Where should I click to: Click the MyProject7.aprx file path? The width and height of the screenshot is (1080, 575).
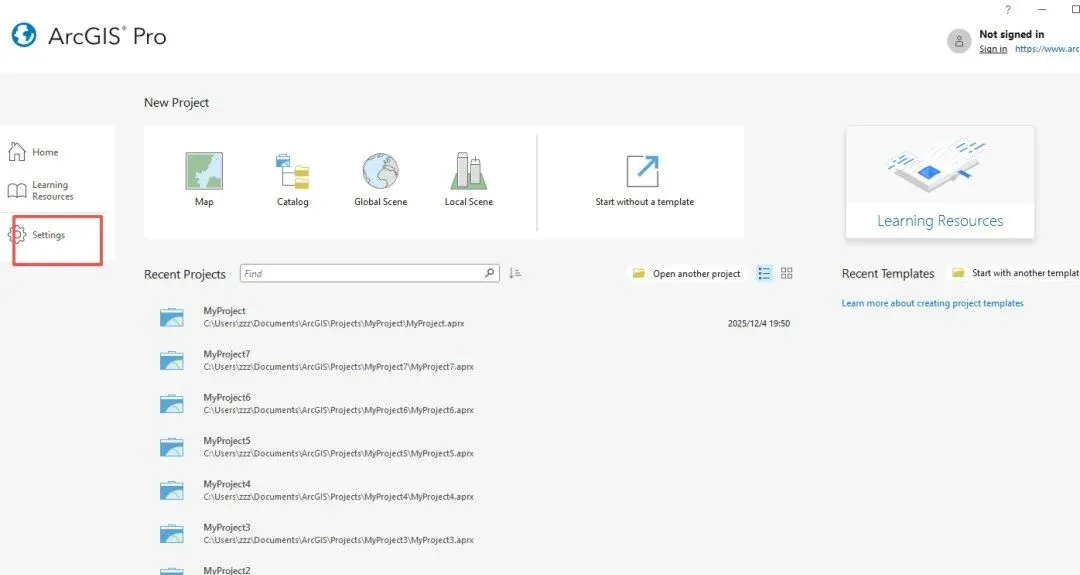pyautogui.click(x=338, y=367)
